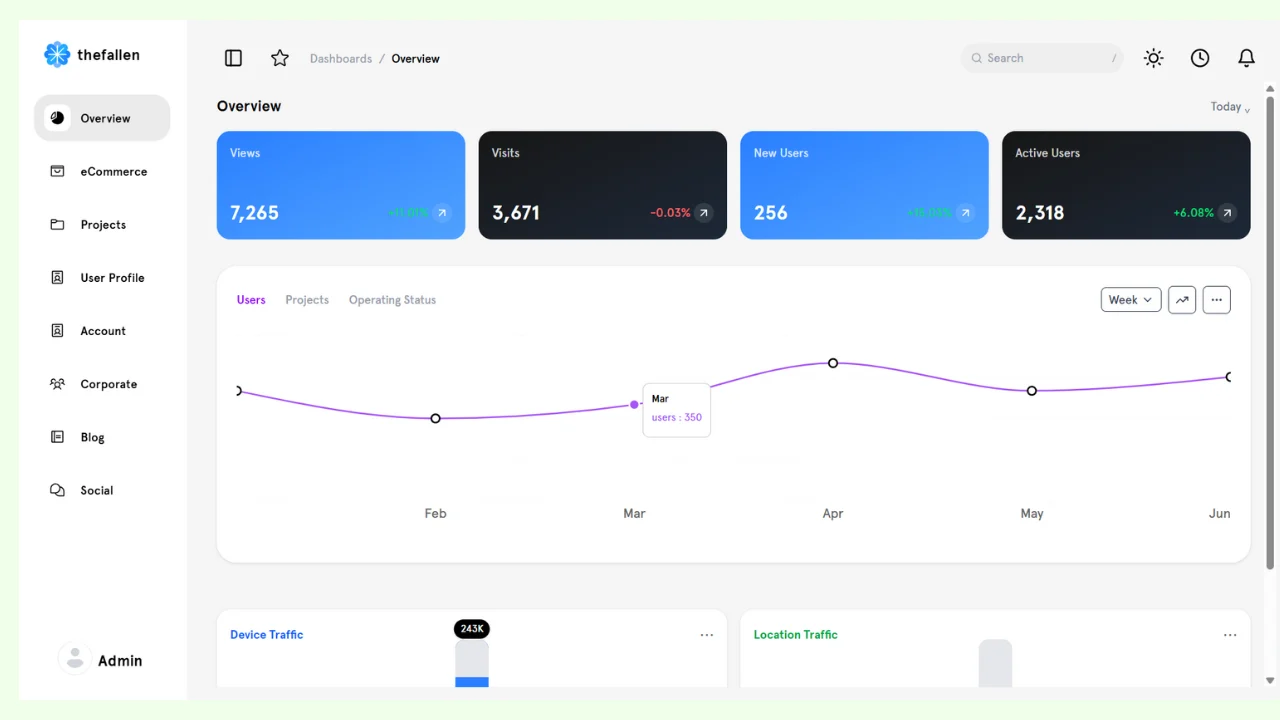Click the eCommerce box icon
1280x720 pixels.
57,171
